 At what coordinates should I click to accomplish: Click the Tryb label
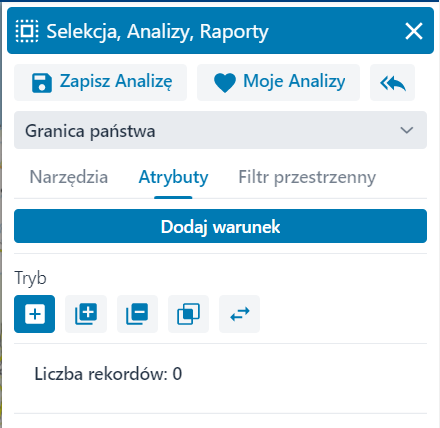coord(30,278)
